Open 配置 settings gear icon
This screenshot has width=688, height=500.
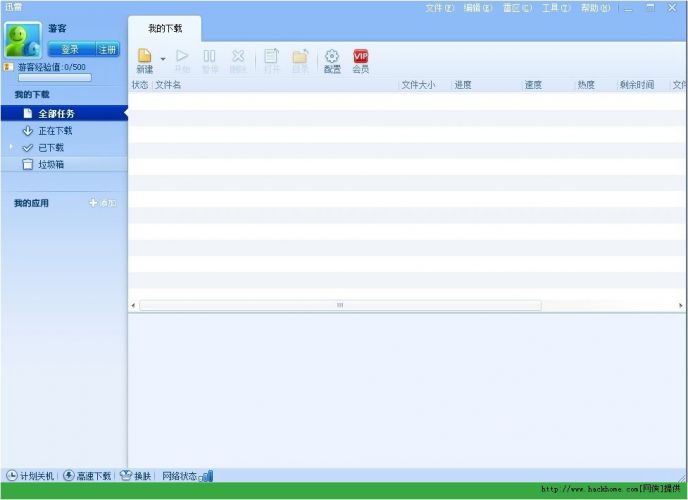332,57
